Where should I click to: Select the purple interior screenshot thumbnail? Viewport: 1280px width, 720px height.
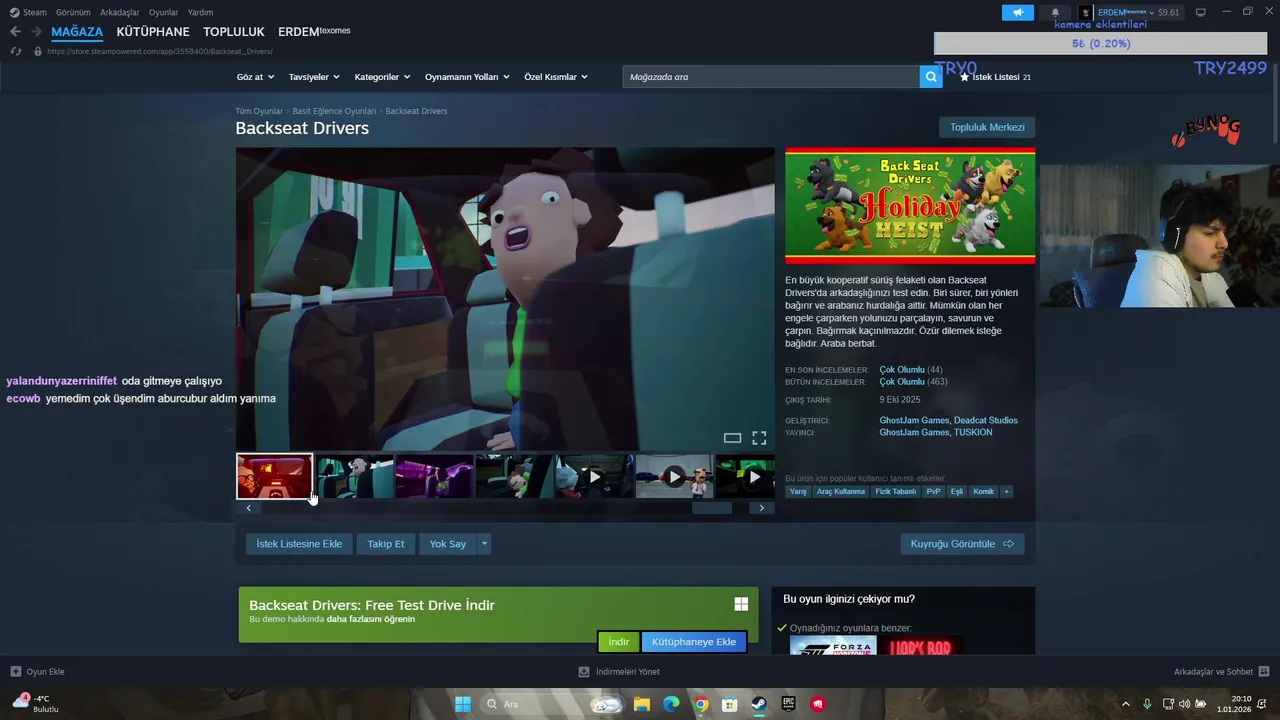pos(434,476)
